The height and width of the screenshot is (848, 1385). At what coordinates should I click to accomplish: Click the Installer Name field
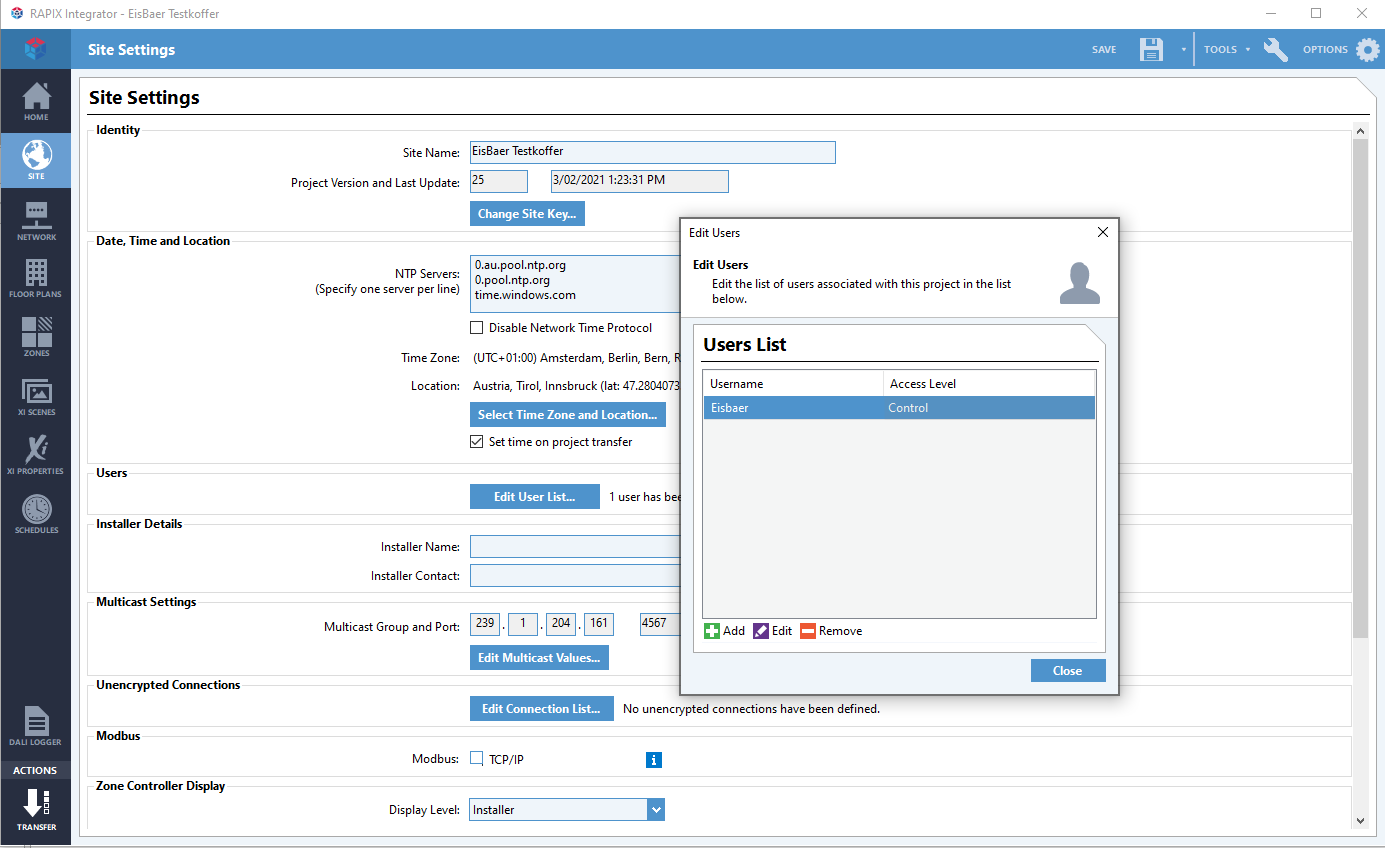tap(575, 547)
